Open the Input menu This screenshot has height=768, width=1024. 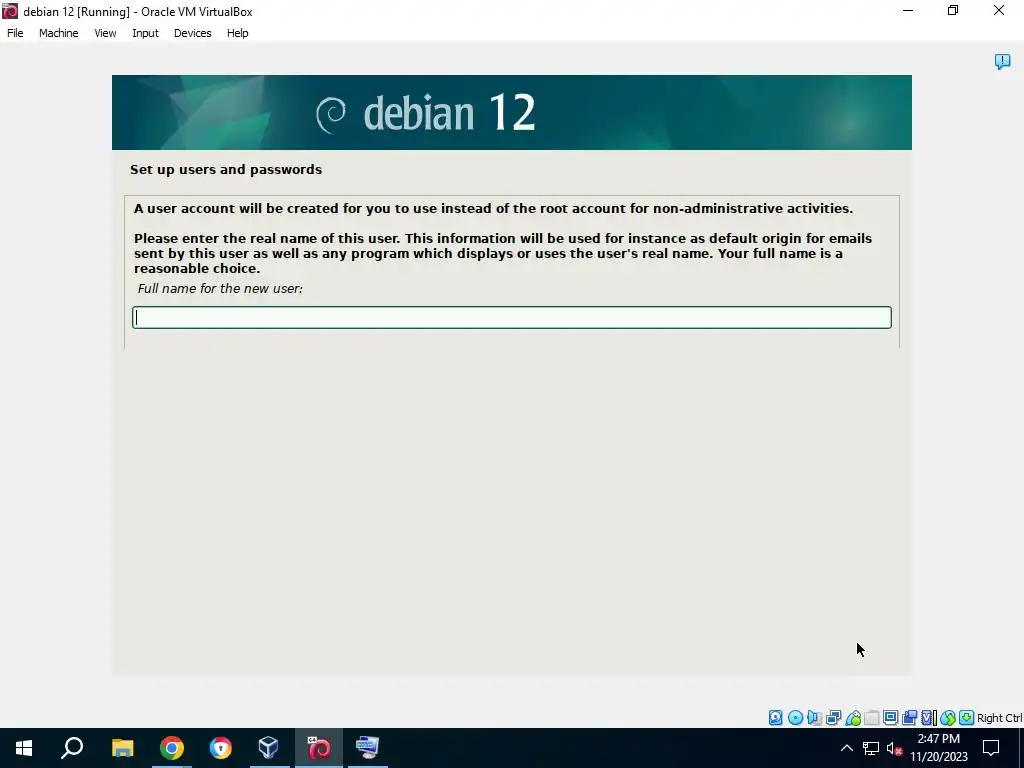pos(145,33)
